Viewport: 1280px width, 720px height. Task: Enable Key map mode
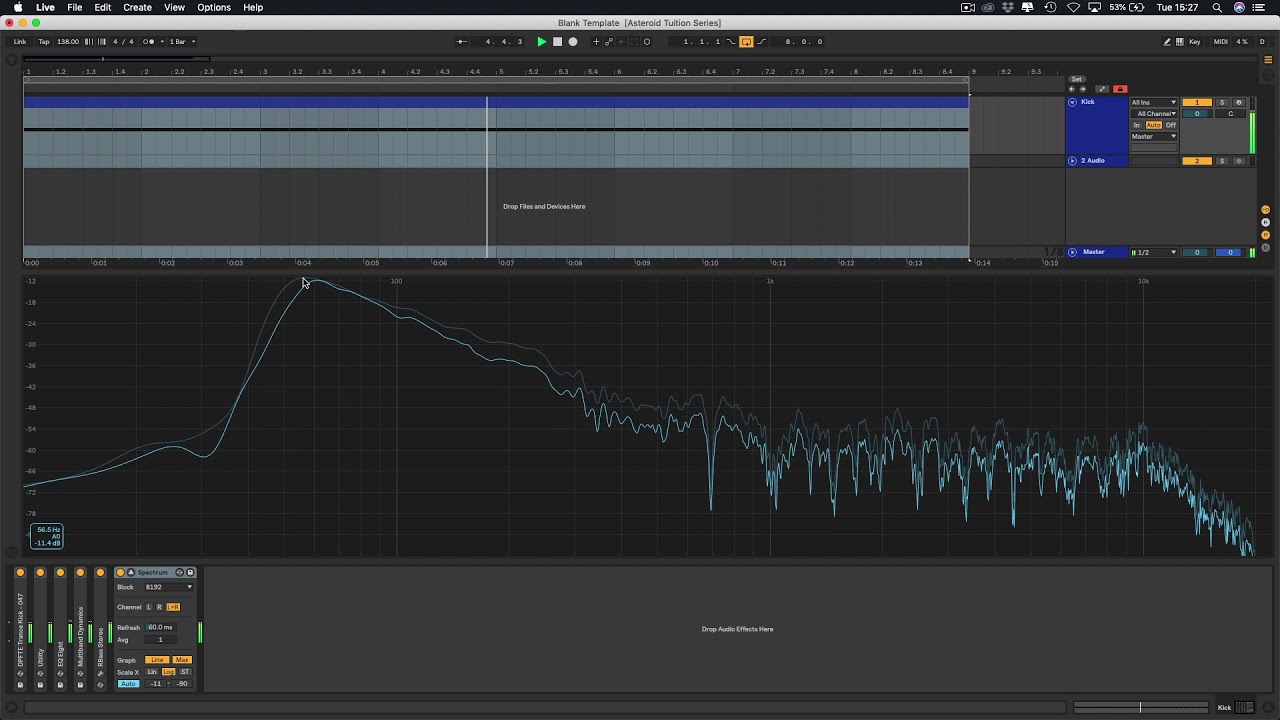(x=1195, y=42)
